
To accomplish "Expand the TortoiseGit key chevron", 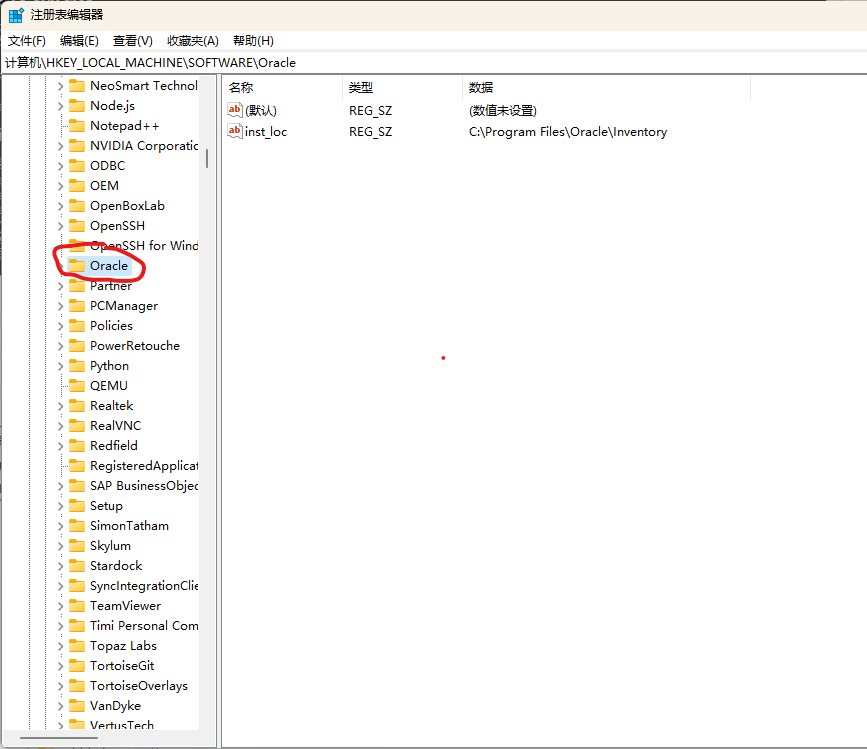I will (60, 666).
